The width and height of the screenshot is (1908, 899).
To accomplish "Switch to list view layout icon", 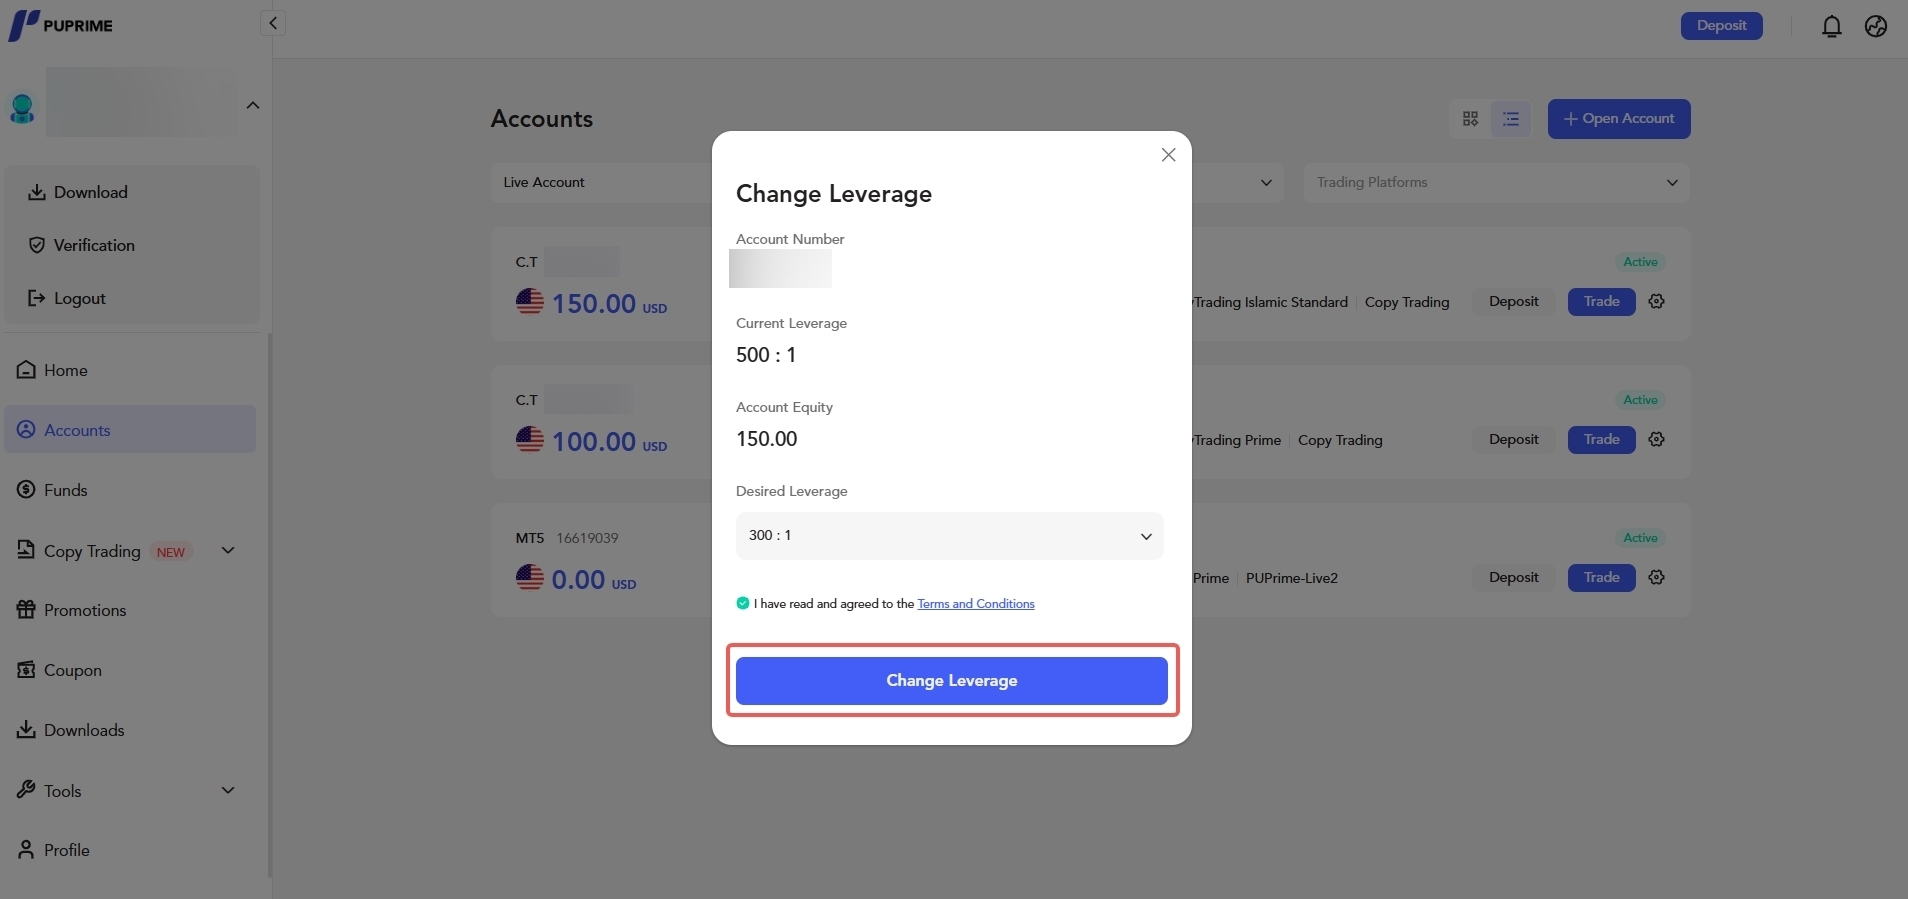I will click(1511, 119).
